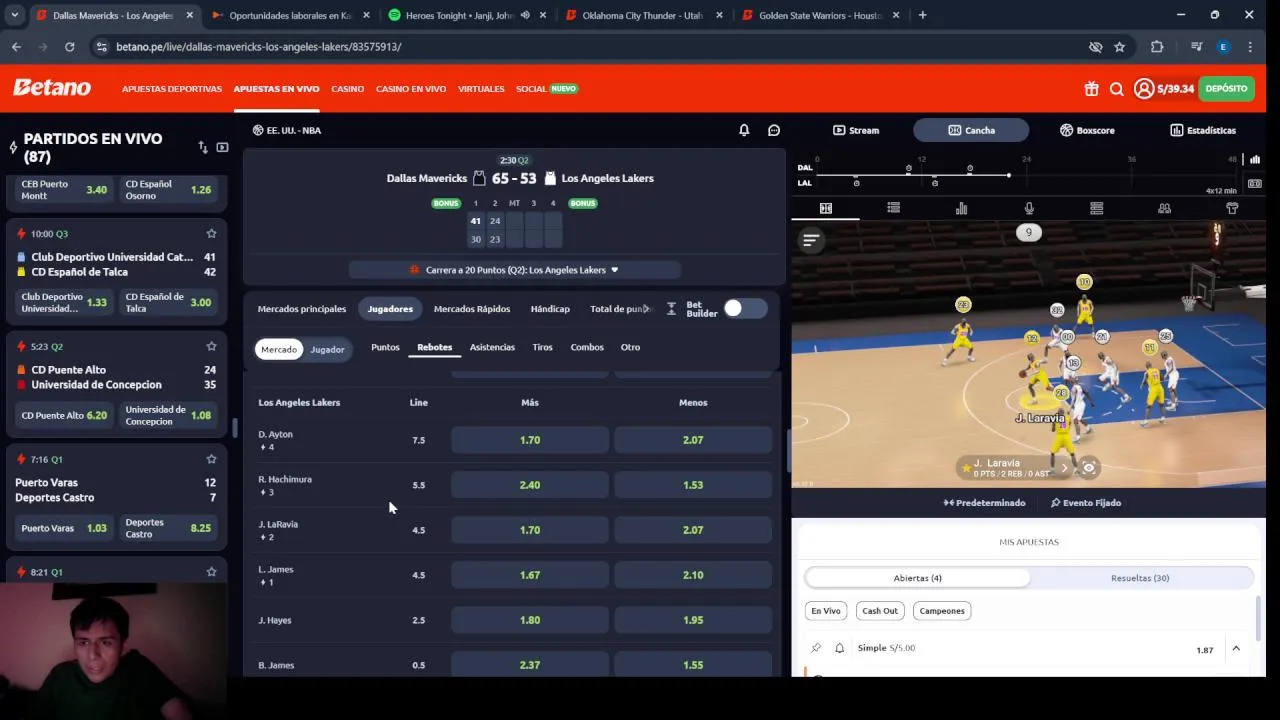Select the players group icon tab
Image resolution: width=1280 pixels, height=720 pixels.
tap(1164, 208)
